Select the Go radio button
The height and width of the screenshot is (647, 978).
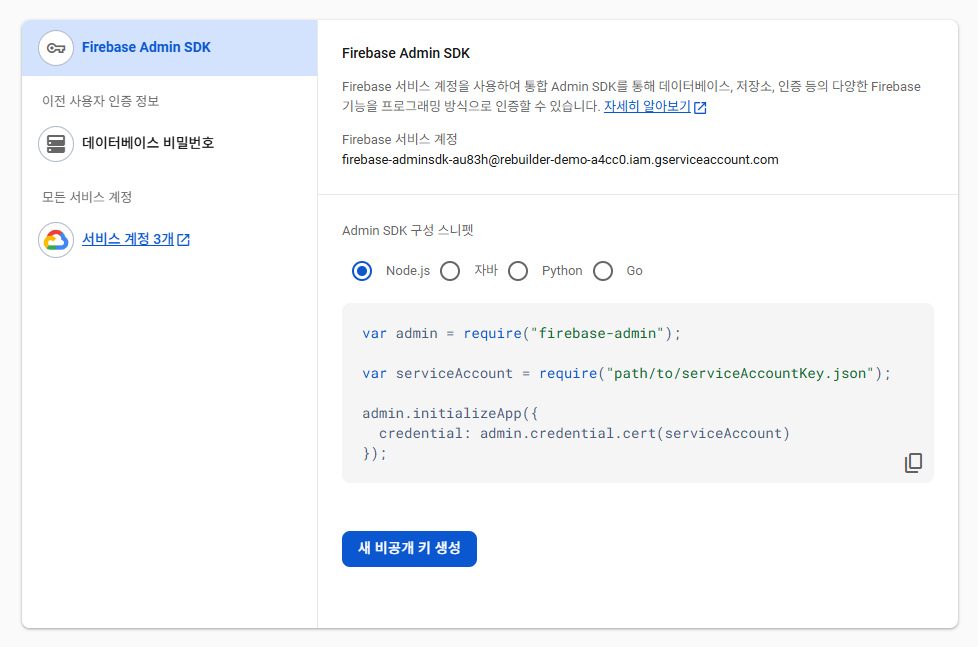pos(603,271)
